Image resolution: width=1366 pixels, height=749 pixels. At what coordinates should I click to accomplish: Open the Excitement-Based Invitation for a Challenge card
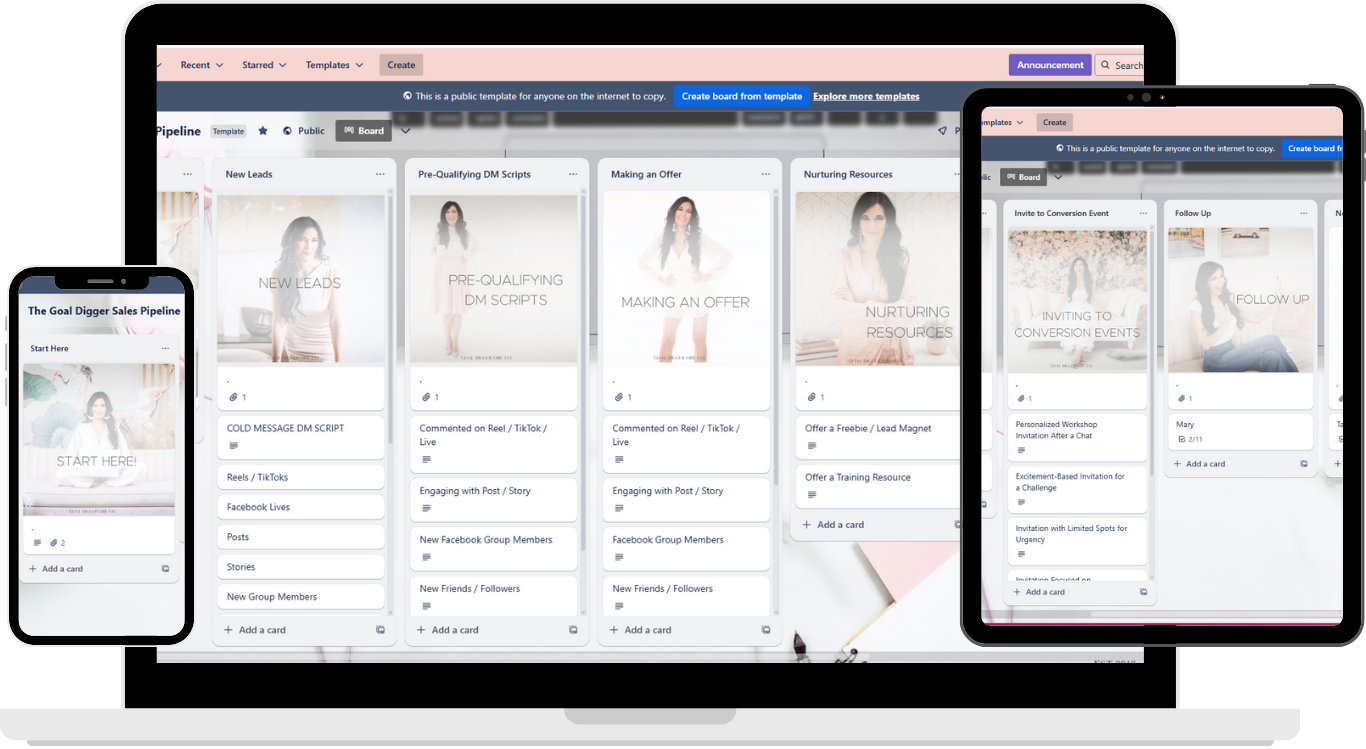(x=1077, y=489)
